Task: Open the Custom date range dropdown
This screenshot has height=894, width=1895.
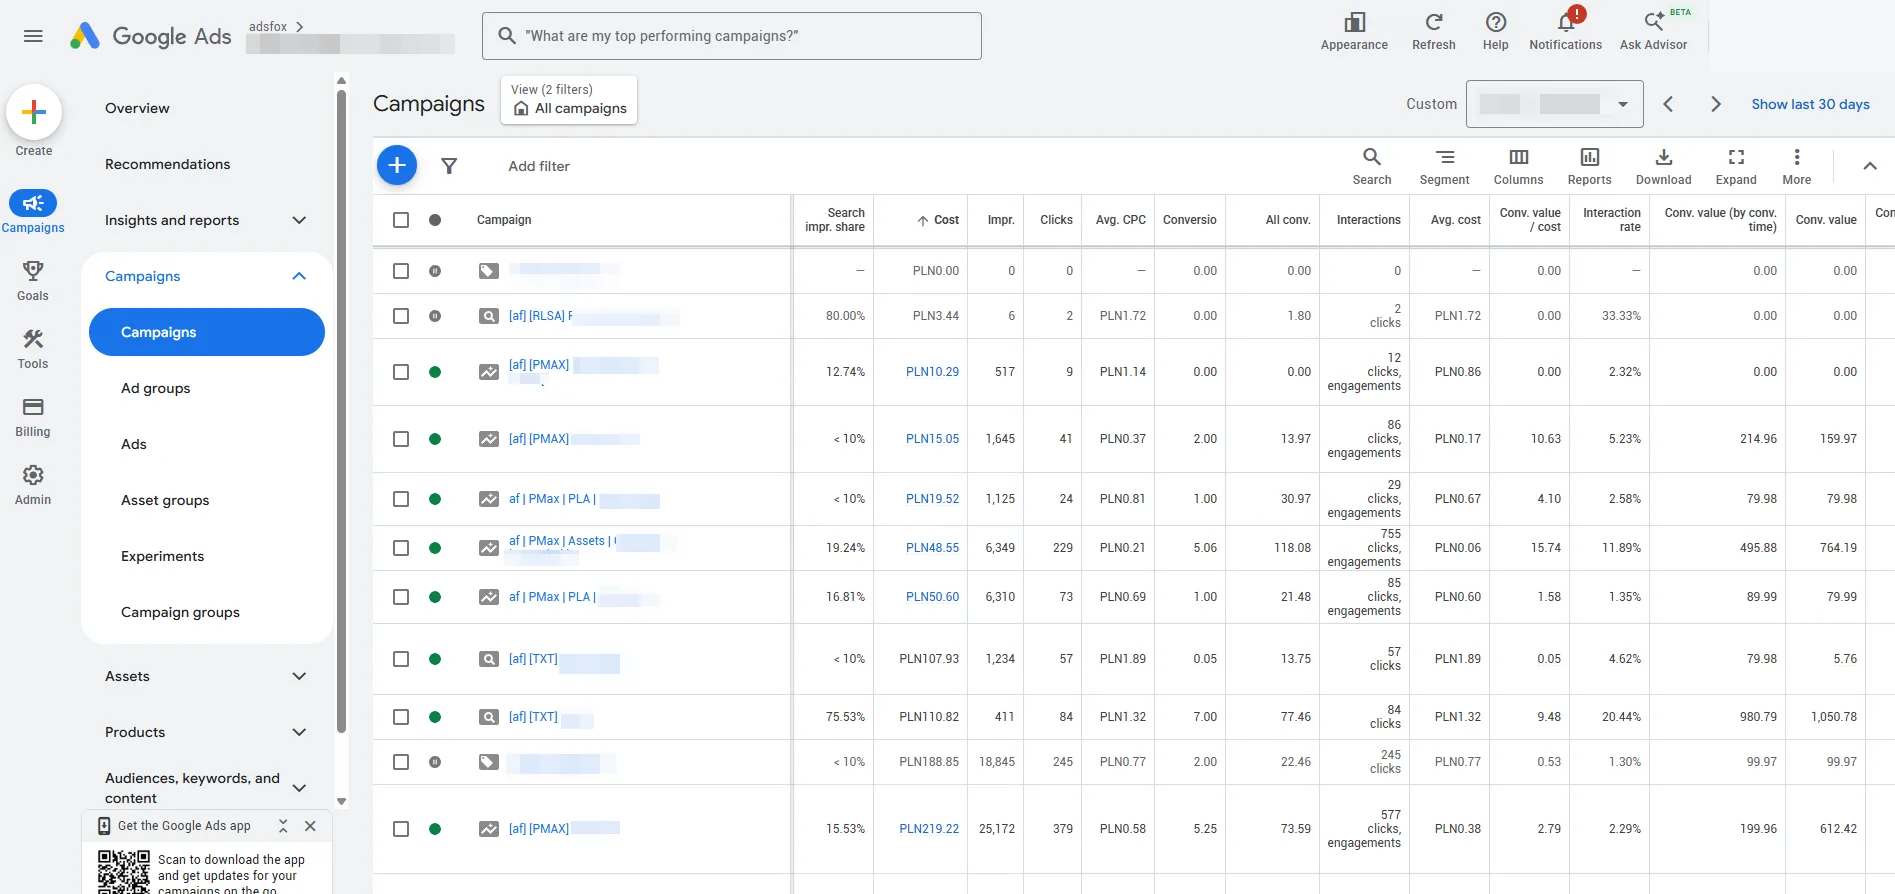Action: point(1554,104)
